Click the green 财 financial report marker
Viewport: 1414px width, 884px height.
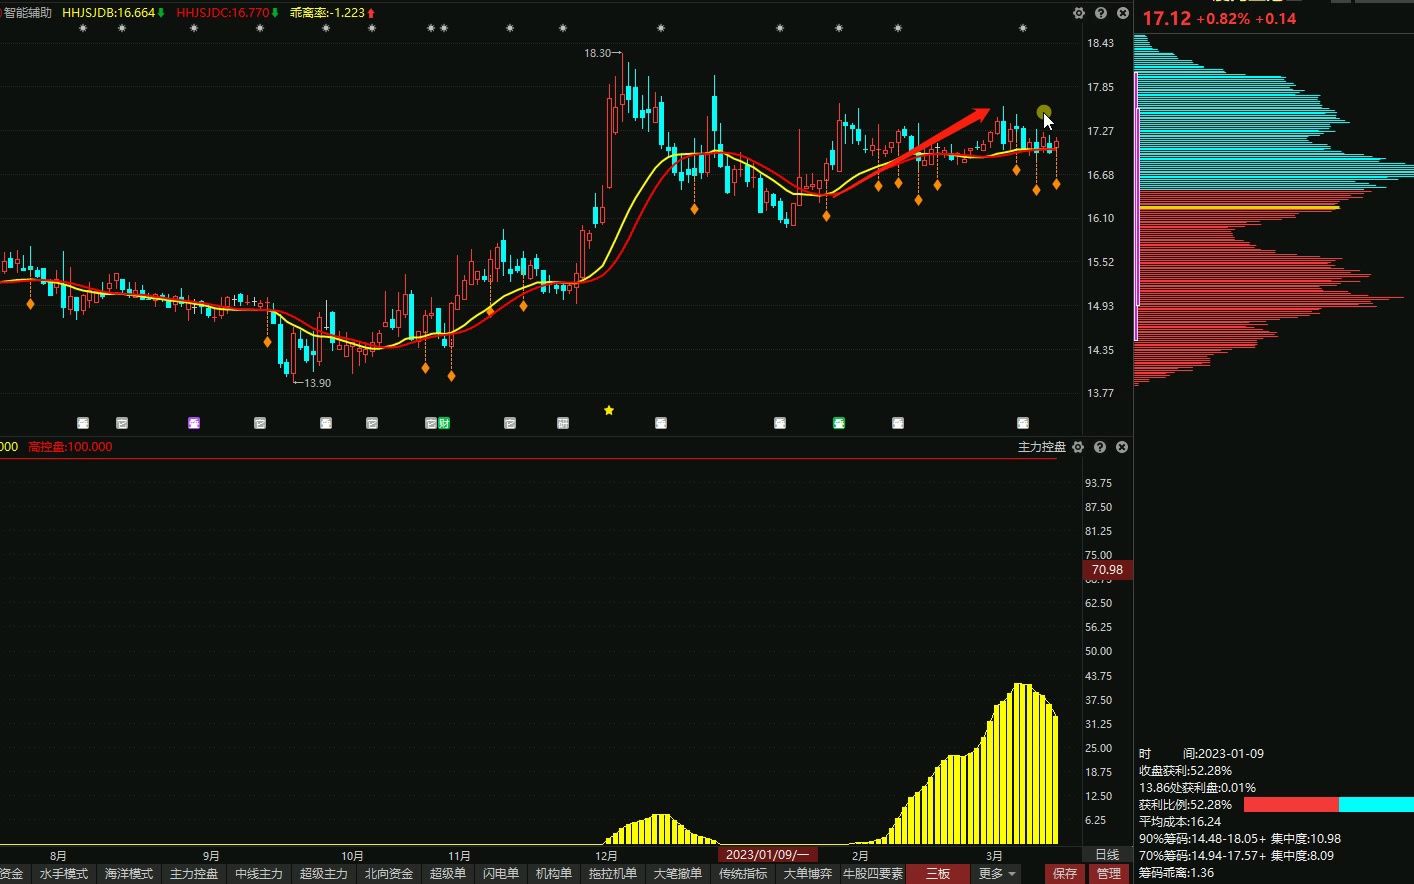pos(444,423)
